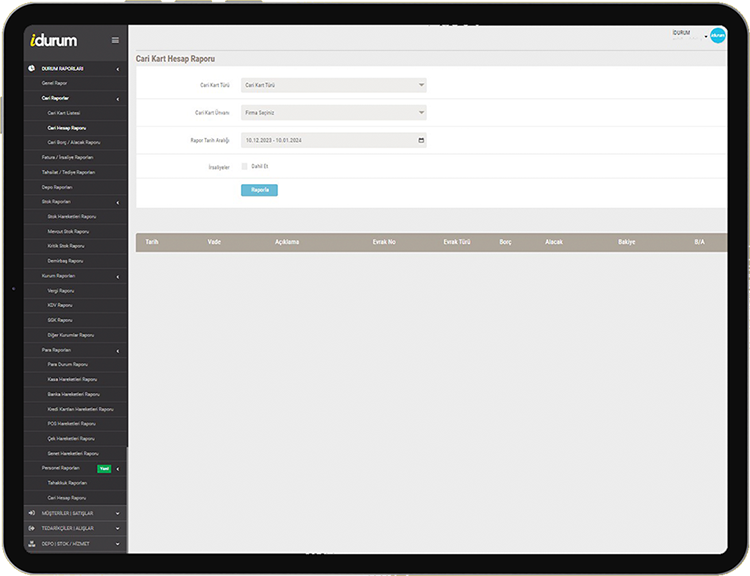The height and width of the screenshot is (576, 750).
Task: Open the calendar icon in the date range field
Action: 421,140
